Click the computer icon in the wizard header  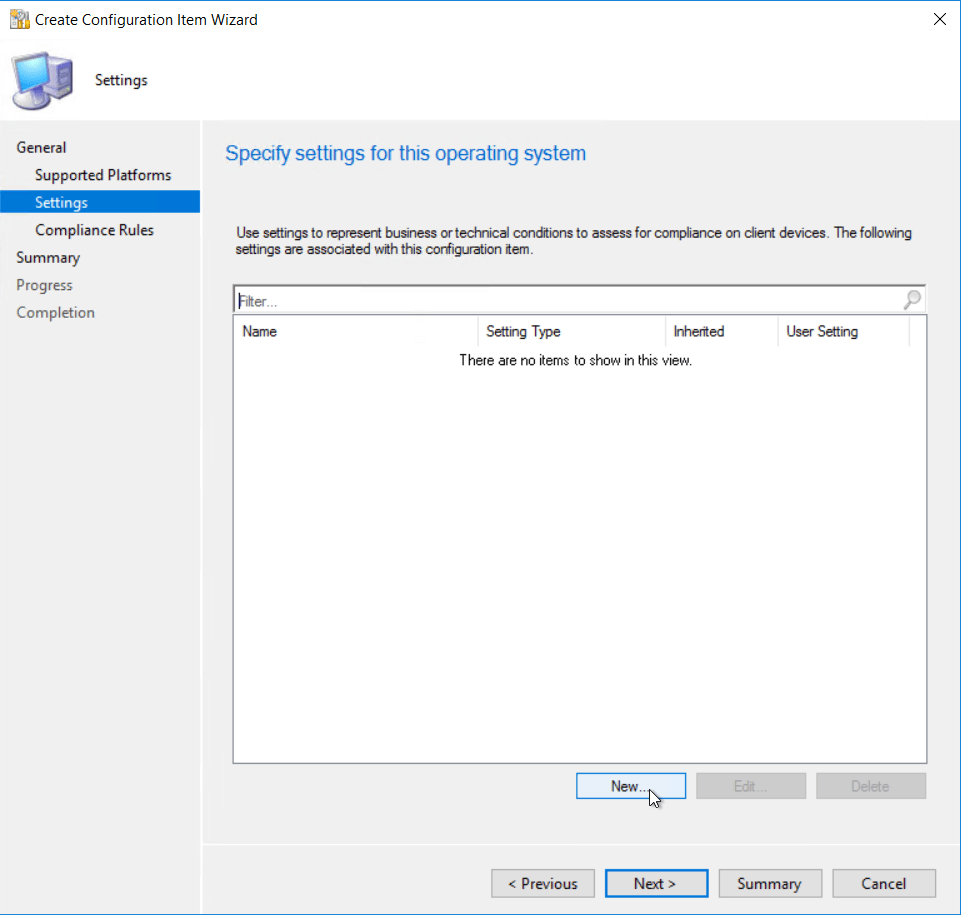pyautogui.click(x=43, y=81)
